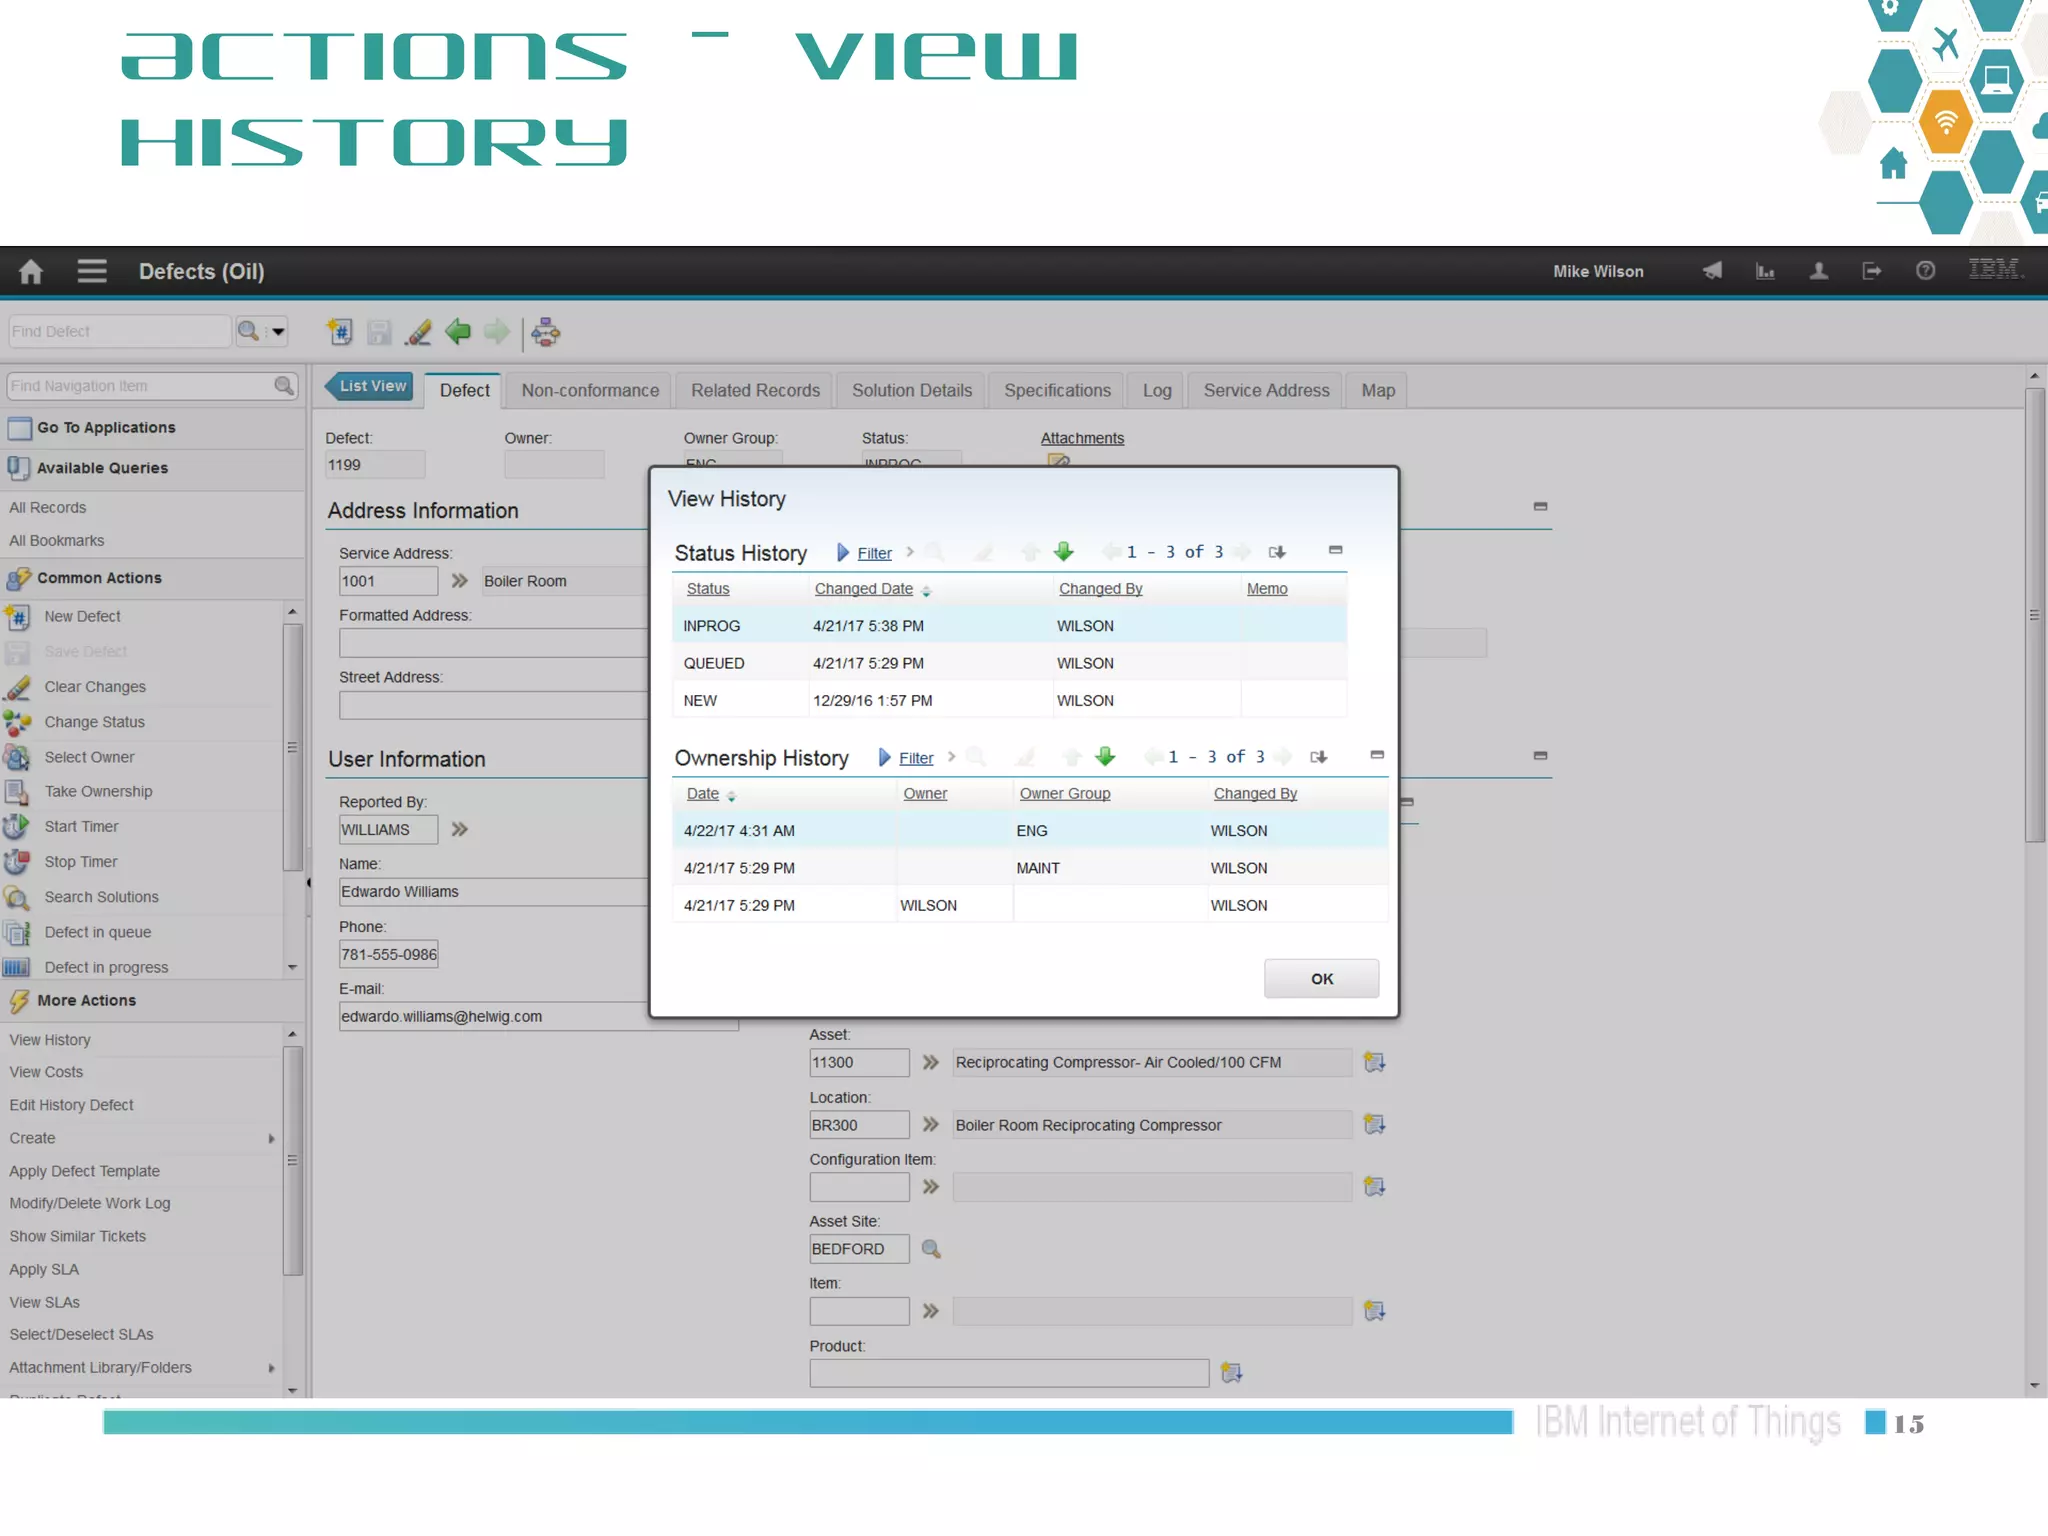Select the INPROG status history row
Screen dimensions: 2048x1536
[1010, 626]
